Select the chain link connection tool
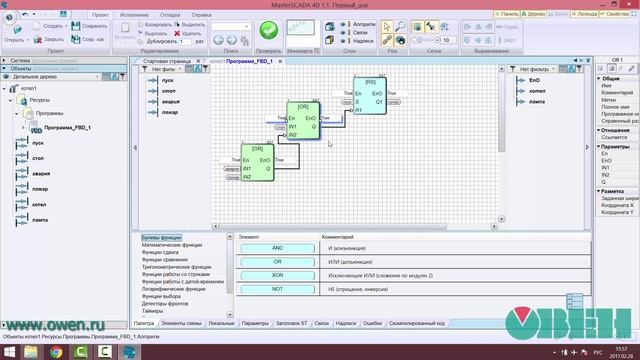The height and width of the screenshot is (360, 640). pos(387,40)
